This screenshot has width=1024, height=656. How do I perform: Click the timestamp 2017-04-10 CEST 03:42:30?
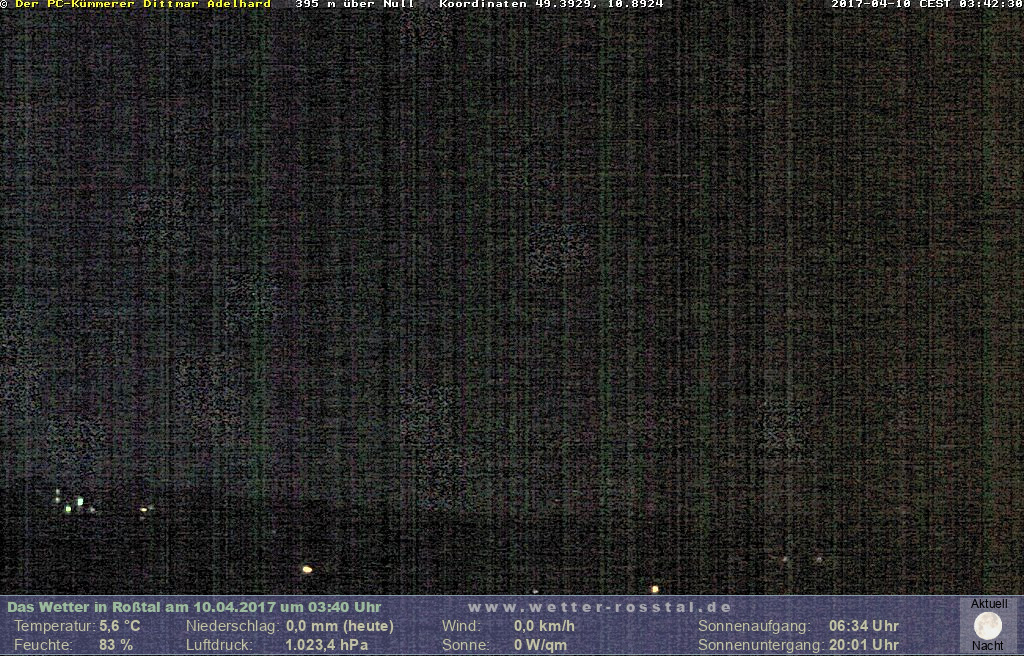click(926, 5)
